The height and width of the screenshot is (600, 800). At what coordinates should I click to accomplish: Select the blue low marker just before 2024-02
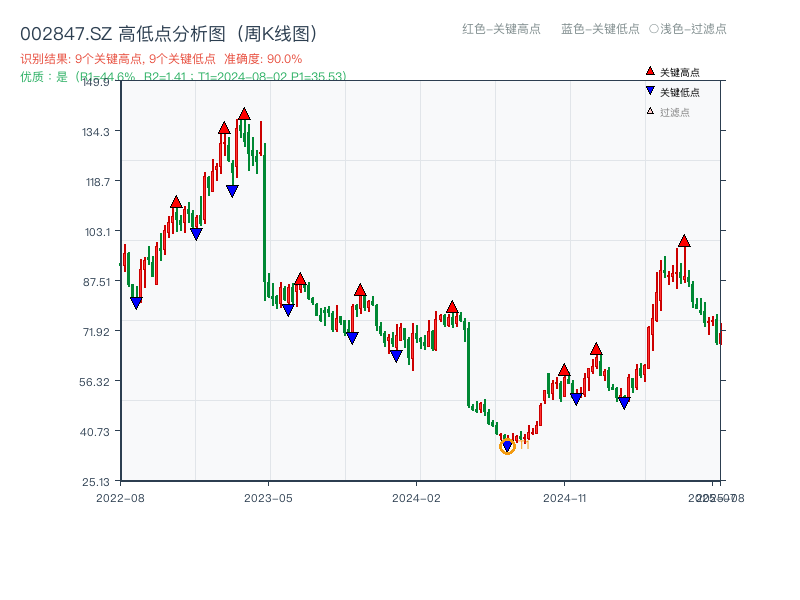click(396, 356)
